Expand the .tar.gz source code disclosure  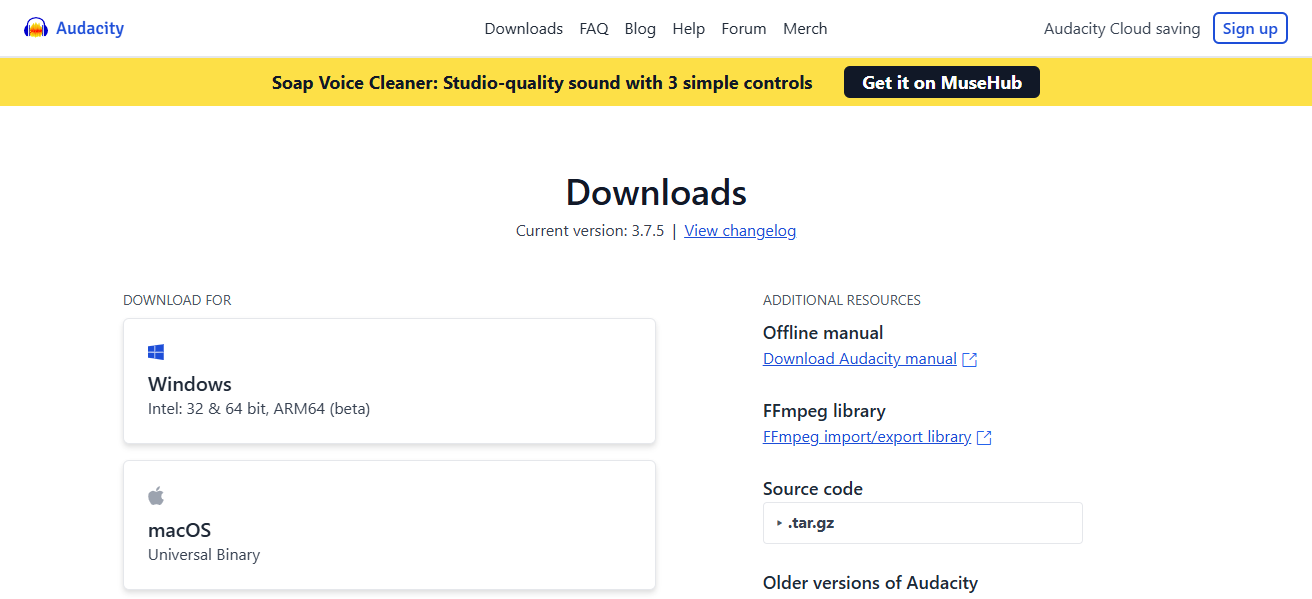pos(922,523)
